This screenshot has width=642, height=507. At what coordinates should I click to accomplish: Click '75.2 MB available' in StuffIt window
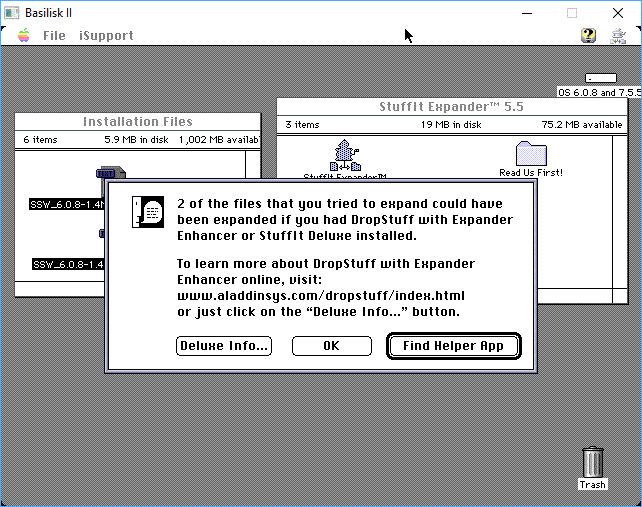click(582, 124)
